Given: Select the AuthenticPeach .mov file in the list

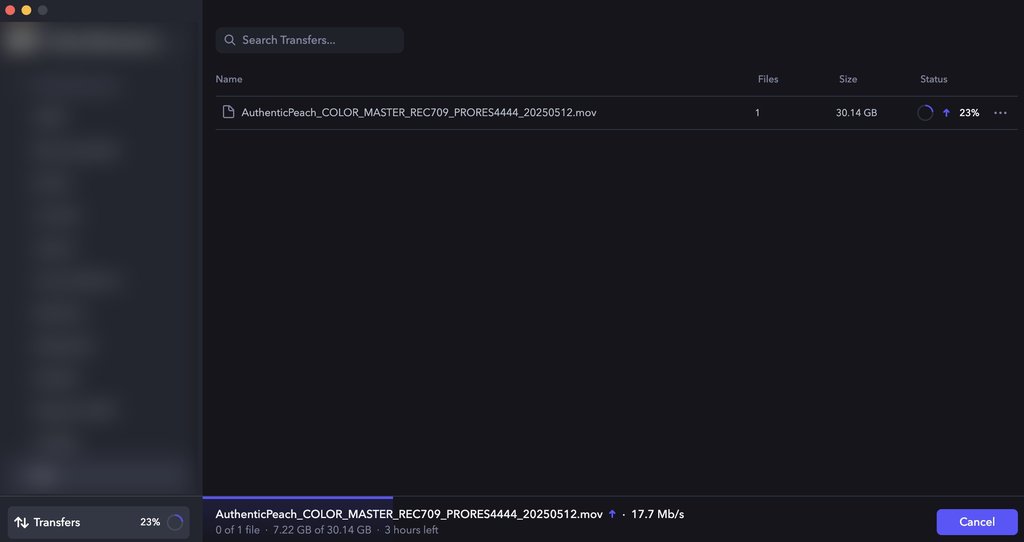Looking at the screenshot, I should click(419, 113).
